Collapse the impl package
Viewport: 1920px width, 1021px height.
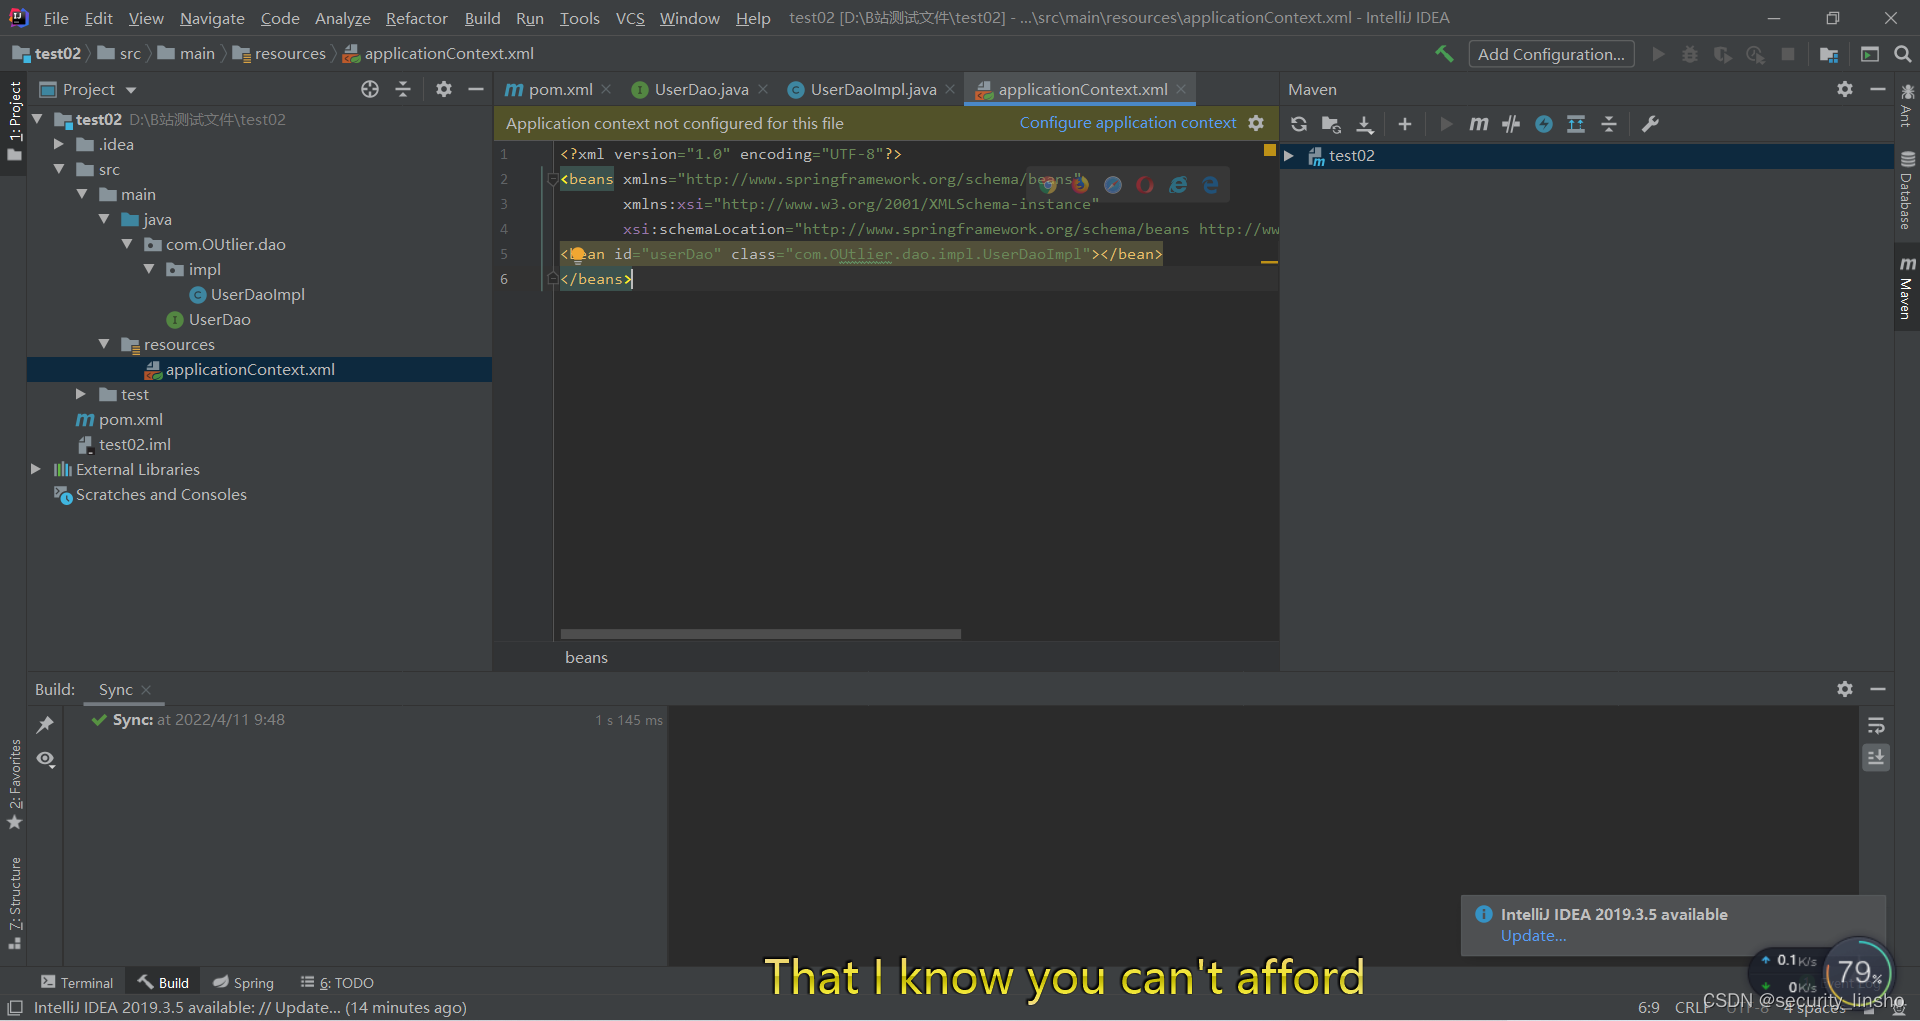click(149, 269)
